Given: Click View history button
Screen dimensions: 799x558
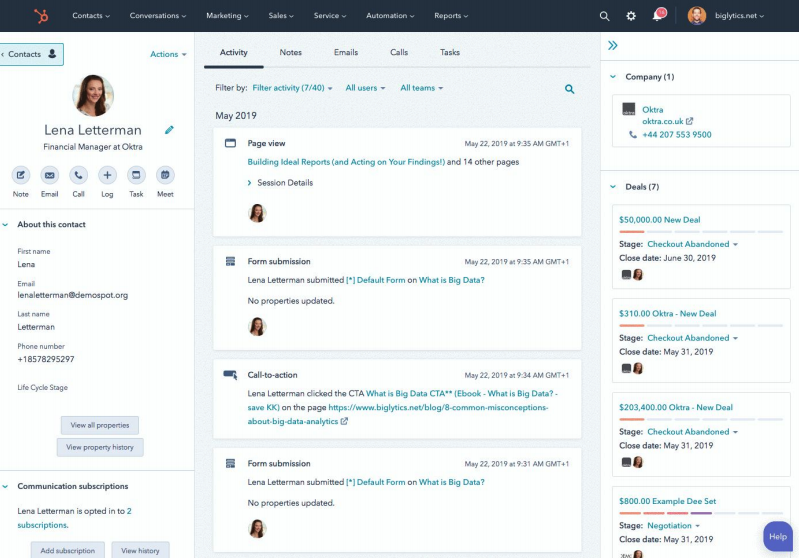Looking at the screenshot, I should click(x=140, y=550).
